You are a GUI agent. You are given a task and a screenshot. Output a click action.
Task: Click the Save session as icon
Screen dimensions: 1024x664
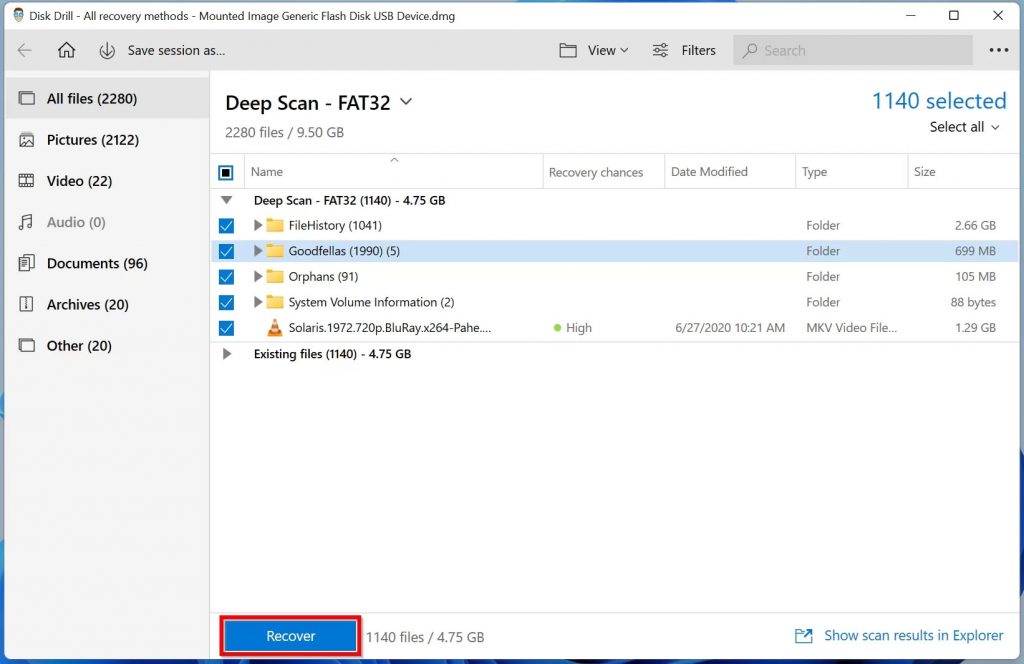click(108, 49)
